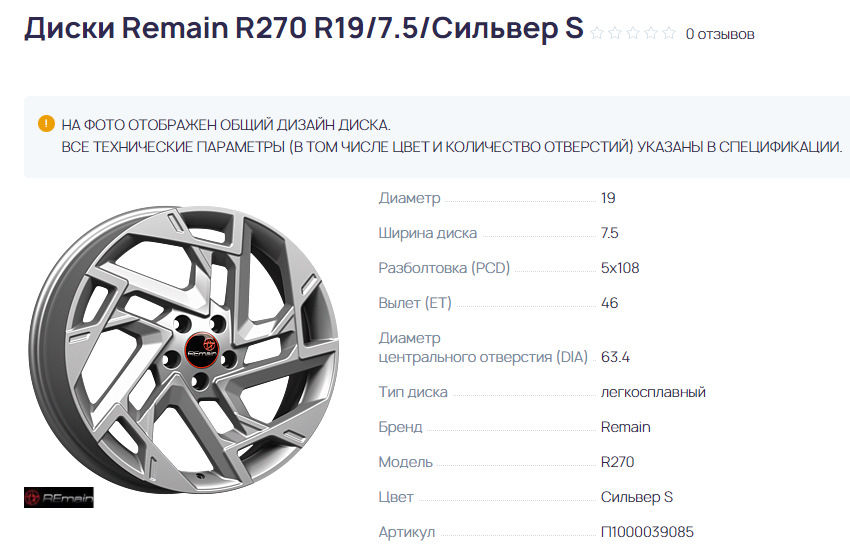Screen dimensions: 850x551
Task: Click the fourth rating star
Action: click(651, 34)
